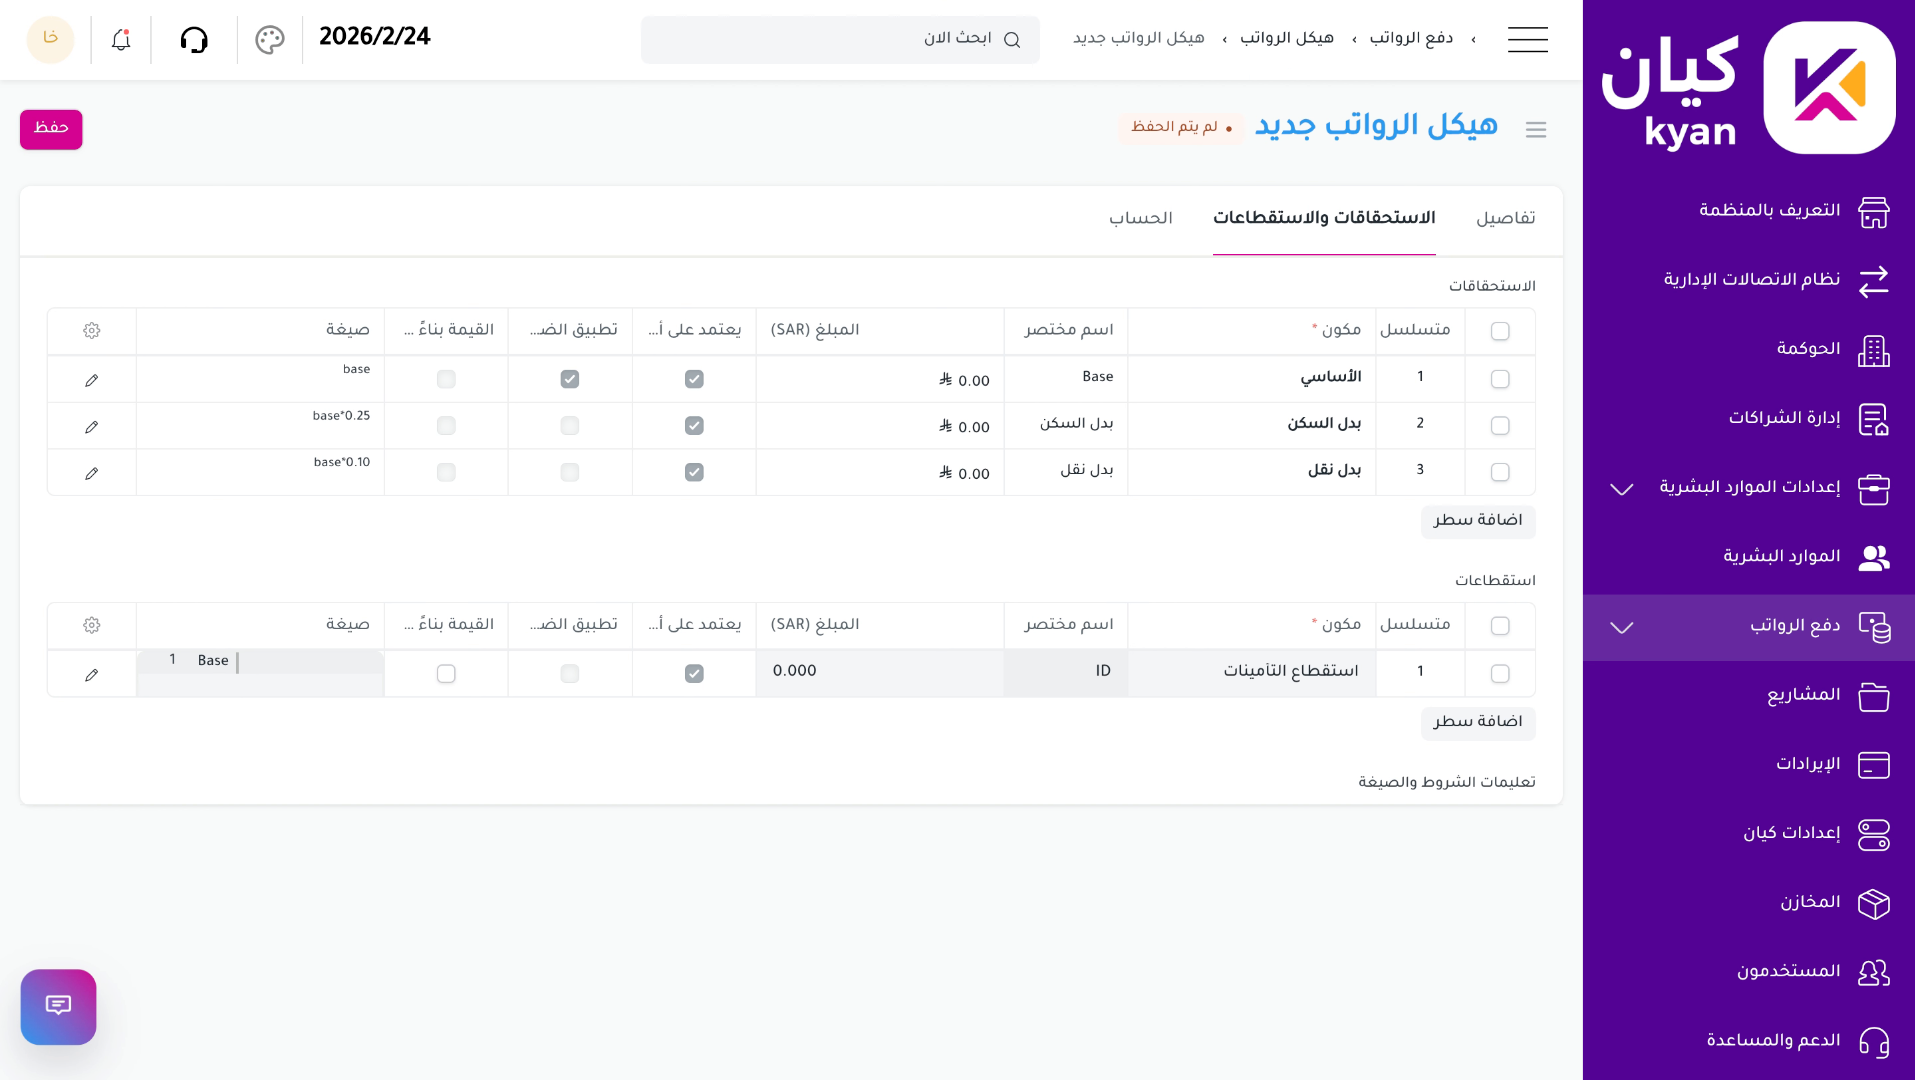Switch to the تفاصيل tab
Image resolution: width=1915 pixels, height=1080 pixels.
point(1506,218)
